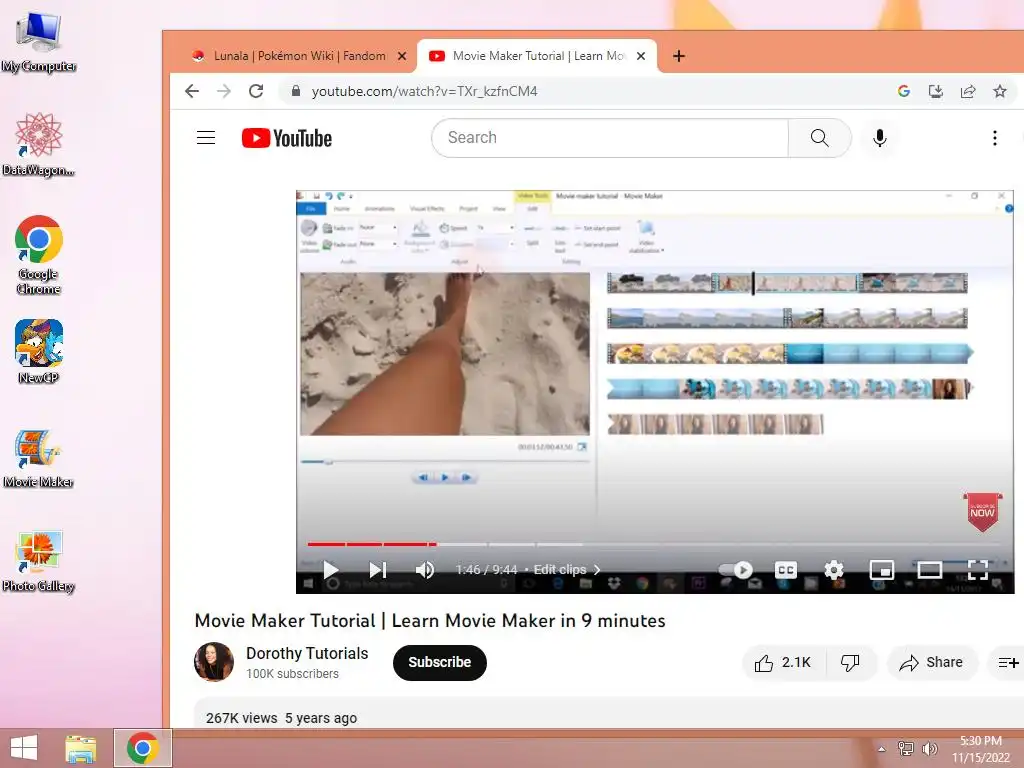Screen dimensions: 1024x768
Task: Open the player settings gear
Action: [x=833, y=570]
